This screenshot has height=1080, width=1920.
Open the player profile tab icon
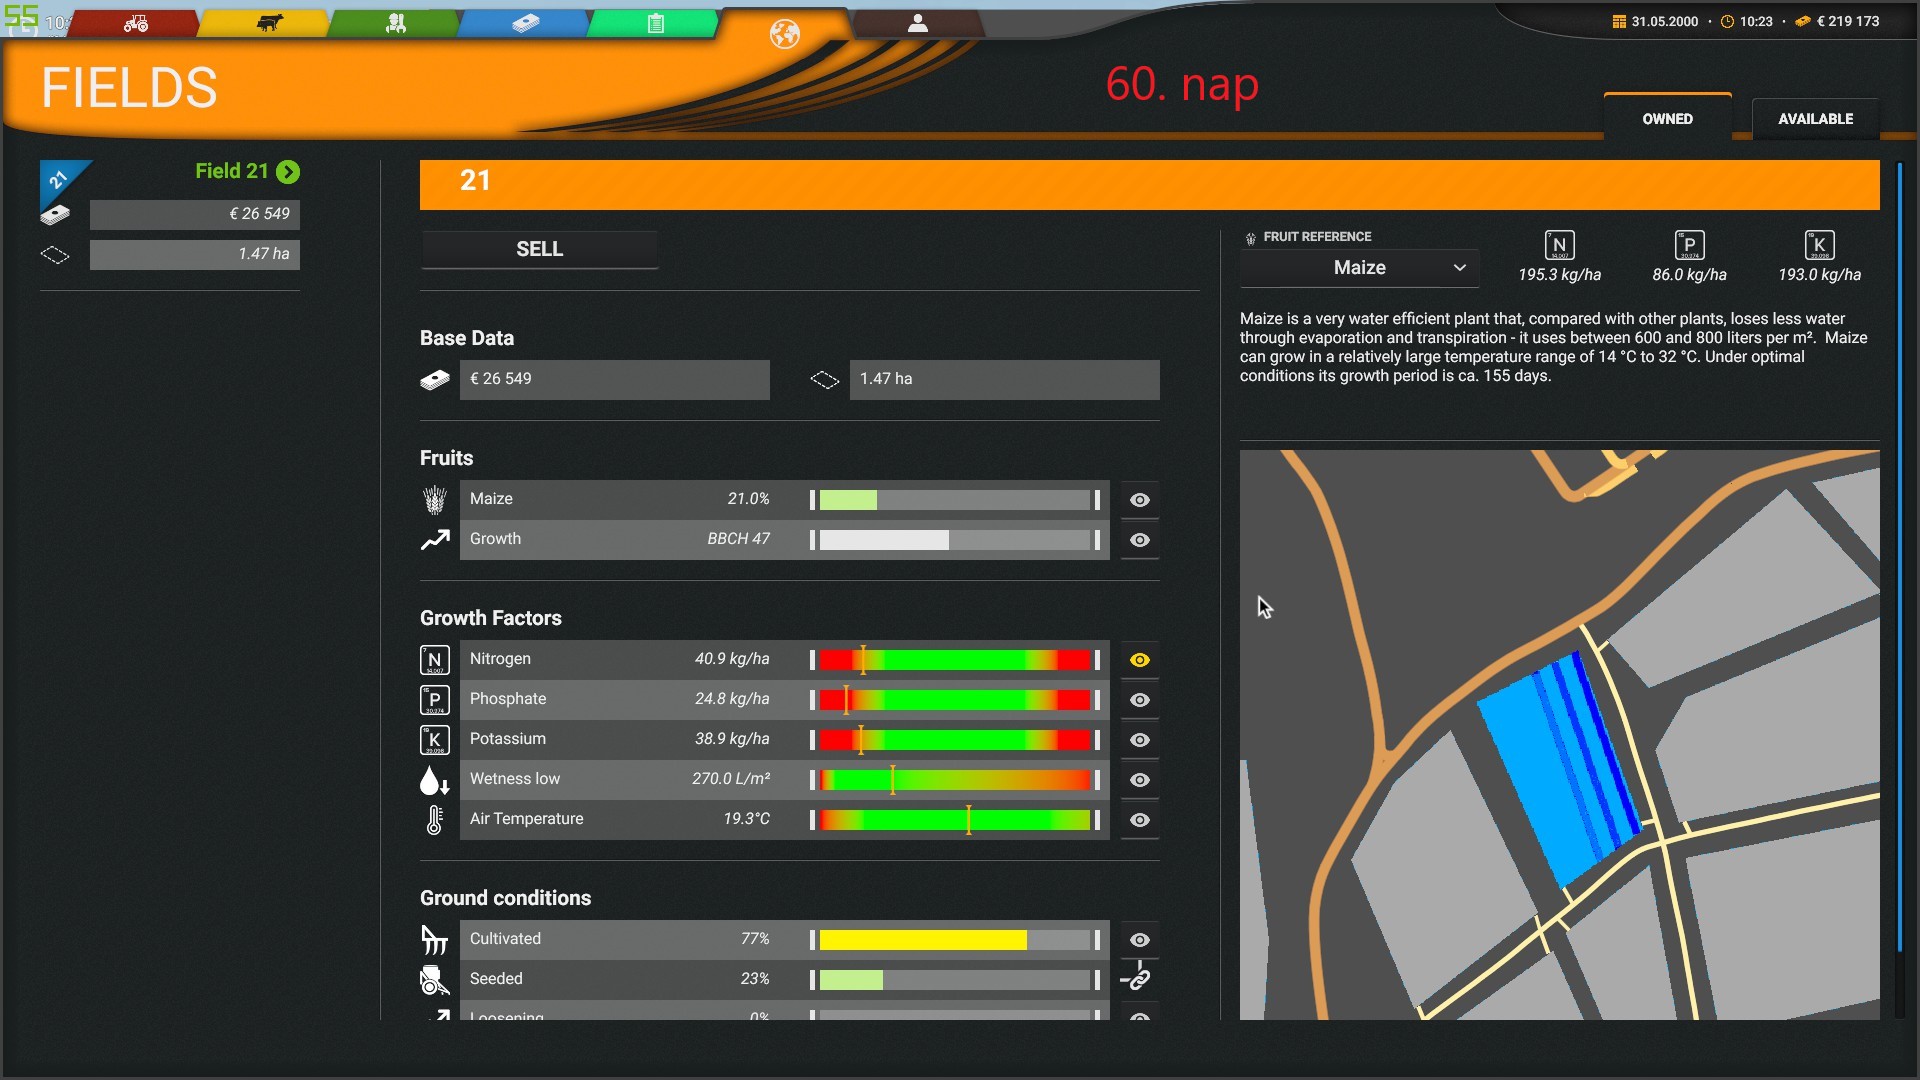917,23
